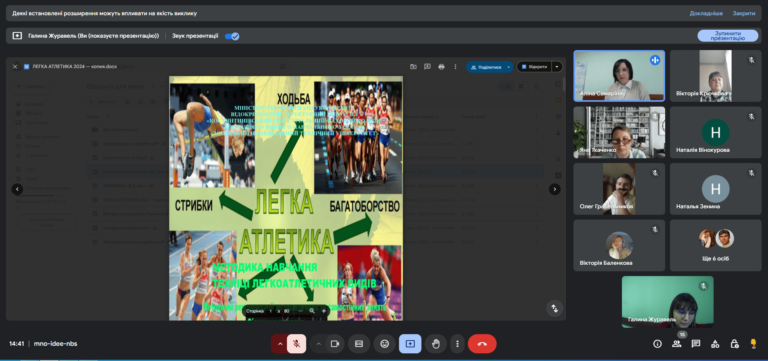The image size is (768, 361).
Task: Click the presenting screen icon beside Галина Журавель
Action: 17,36
